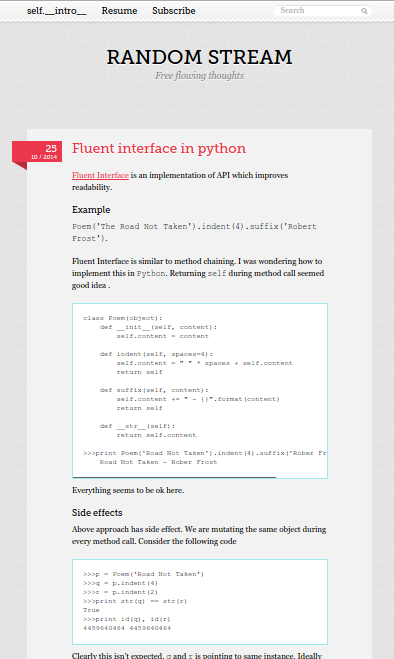Screen dimensions: 394x659
Task: Click the Free flowing thoughts tagline
Action: [199, 76]
